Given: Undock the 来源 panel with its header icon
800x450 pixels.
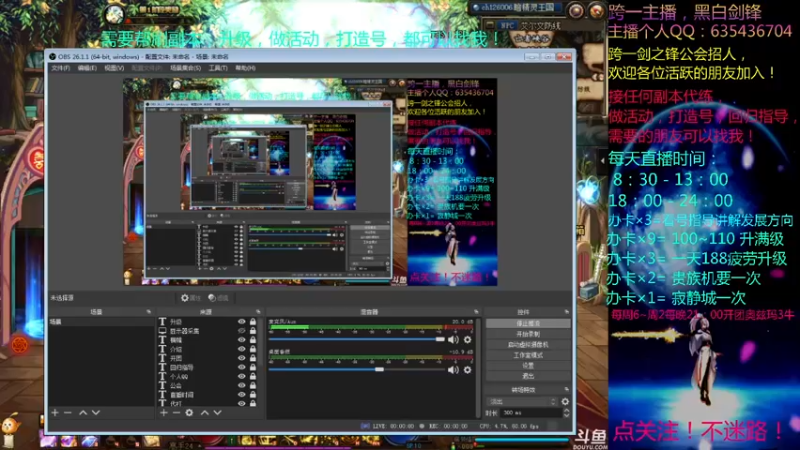Looking at the screenshot, I should (258, 312).
